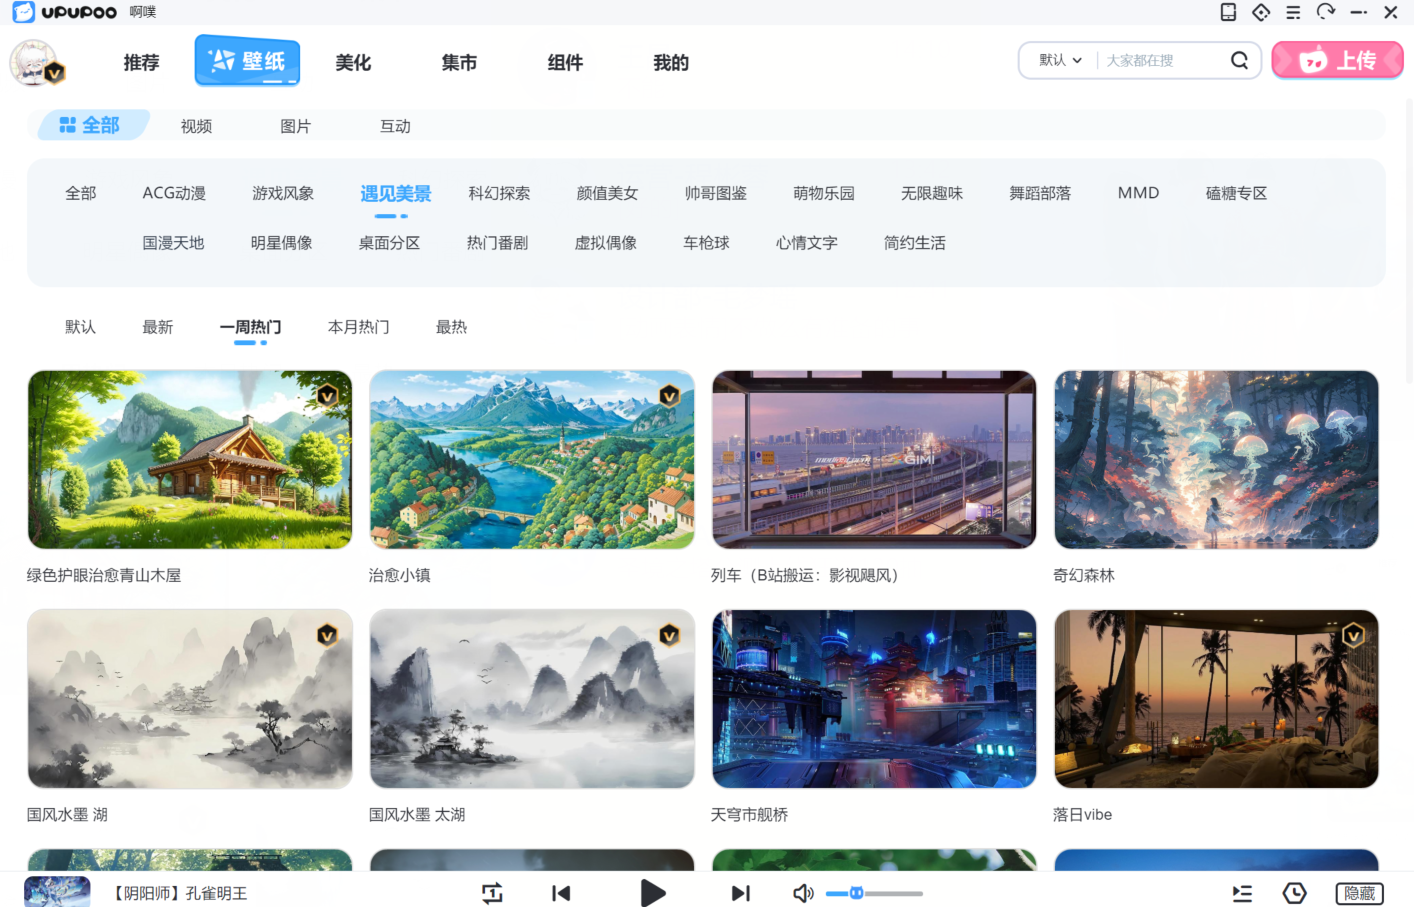Skip to the next wallpaper

pos(740,893)
